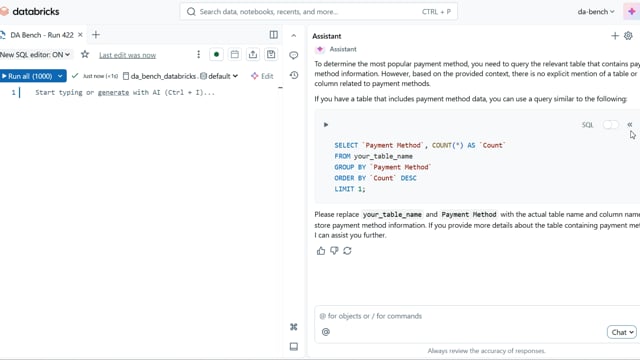Open the da-bench workspace dropdown
The height and width of the screenshot is (360, 640).
(596, 11)
